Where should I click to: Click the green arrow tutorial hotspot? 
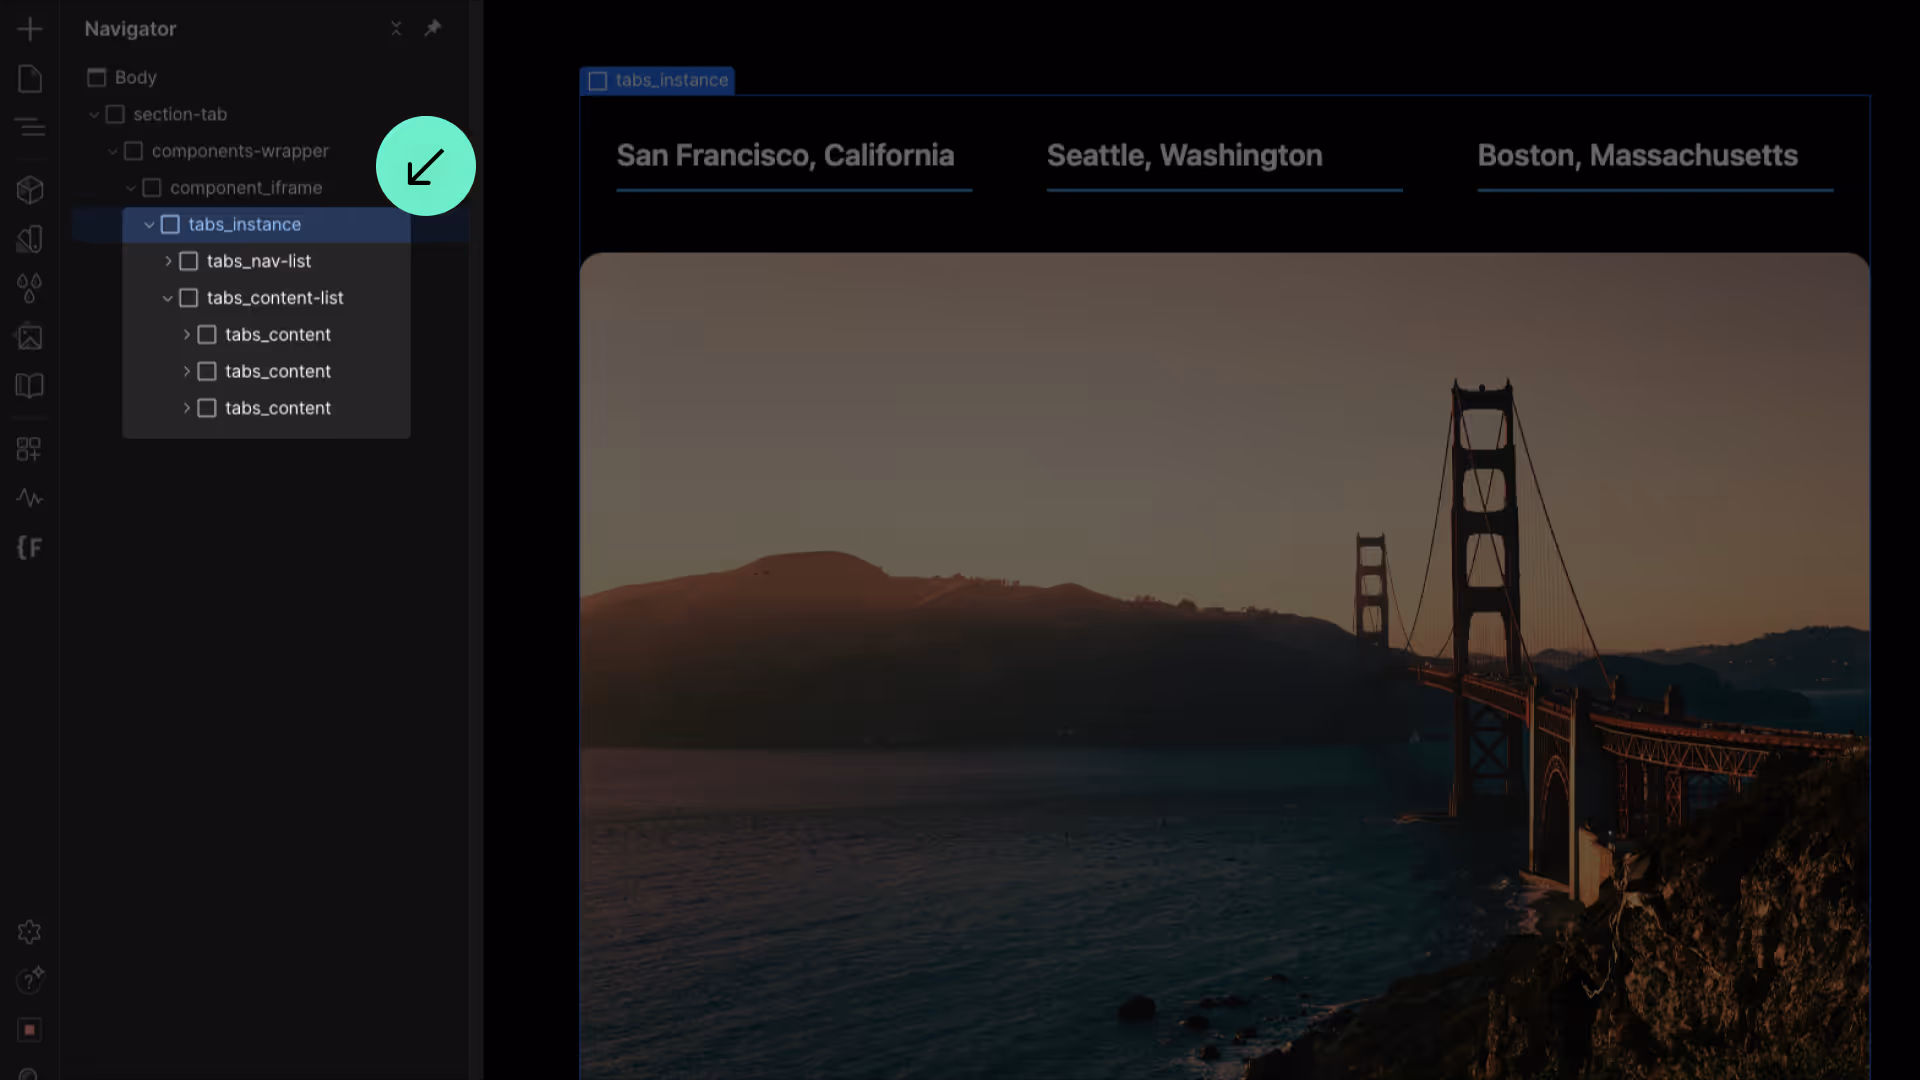click(426, 166)
